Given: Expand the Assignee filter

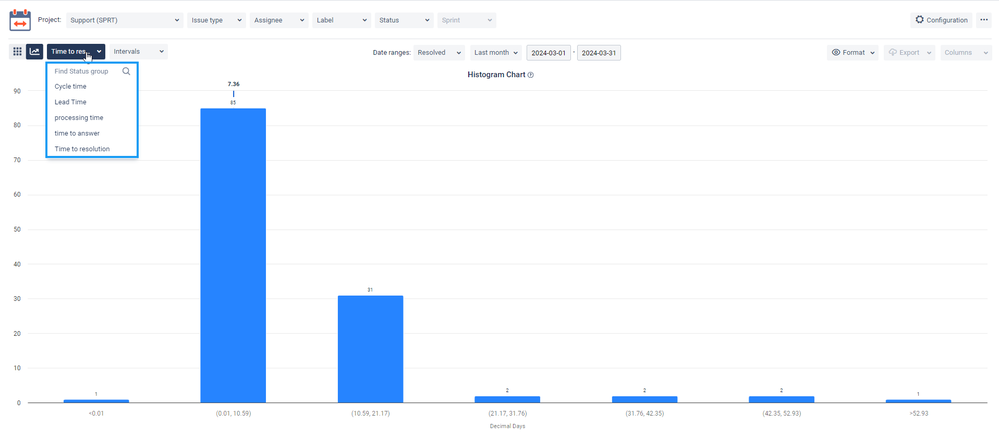Looking at the screenshot, I should pyautogui.click(x=279, y=20).
